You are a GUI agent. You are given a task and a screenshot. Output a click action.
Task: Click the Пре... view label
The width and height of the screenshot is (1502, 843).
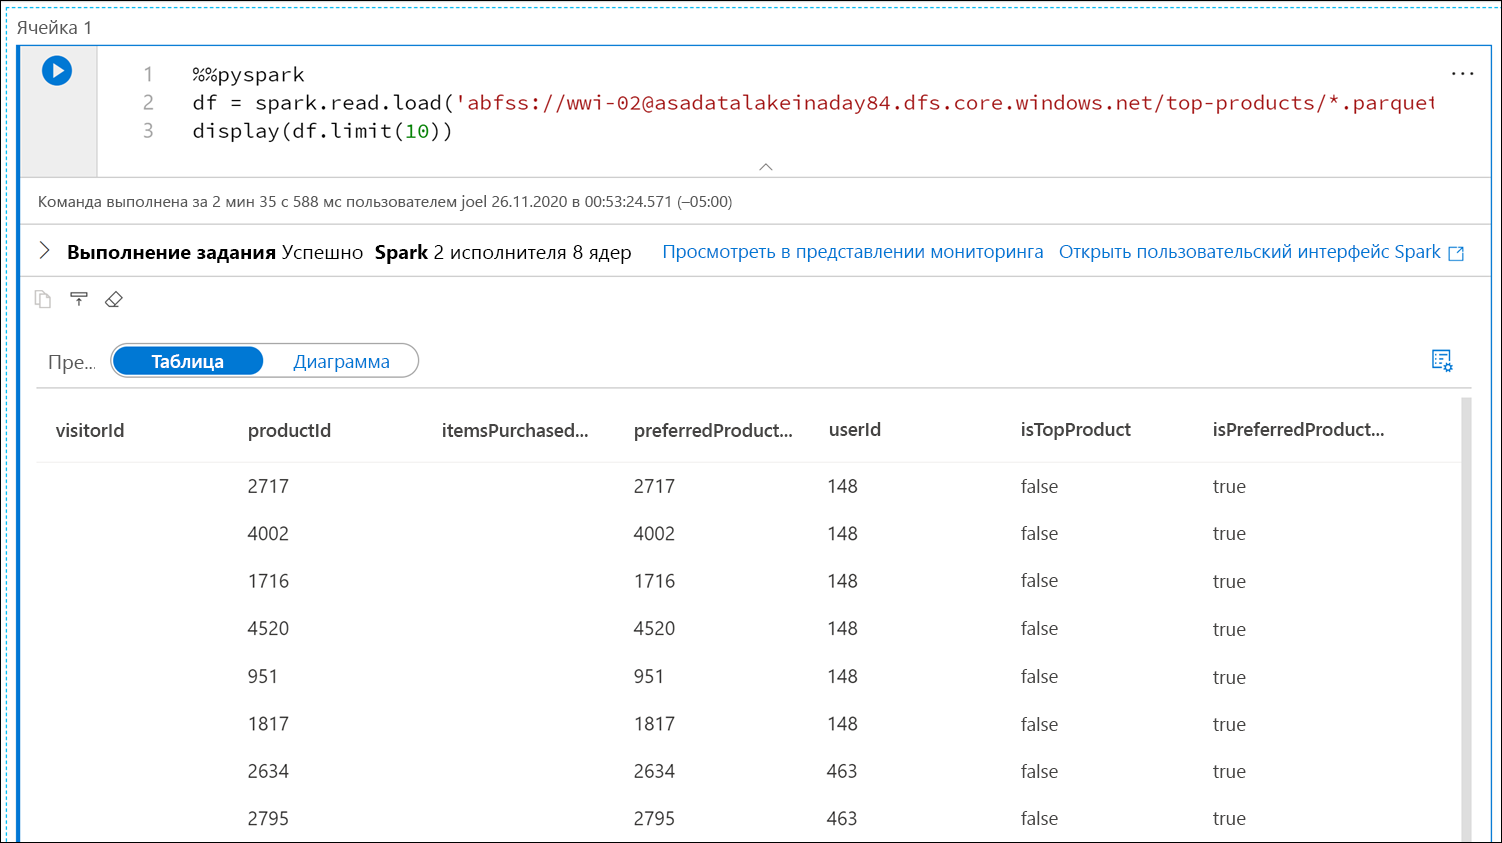tap(72, 362)
